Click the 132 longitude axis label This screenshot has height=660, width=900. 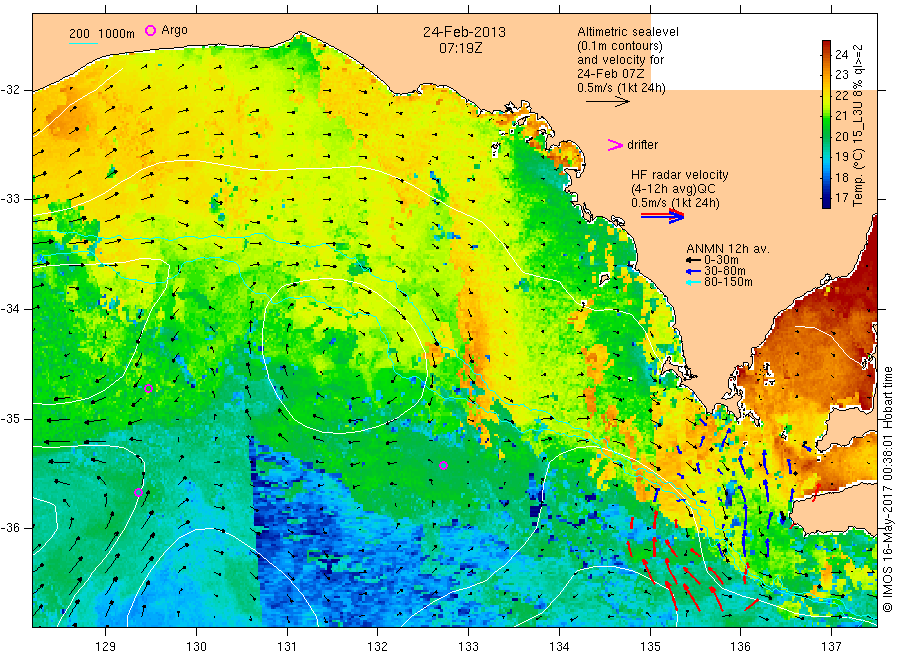coord(378,647)
